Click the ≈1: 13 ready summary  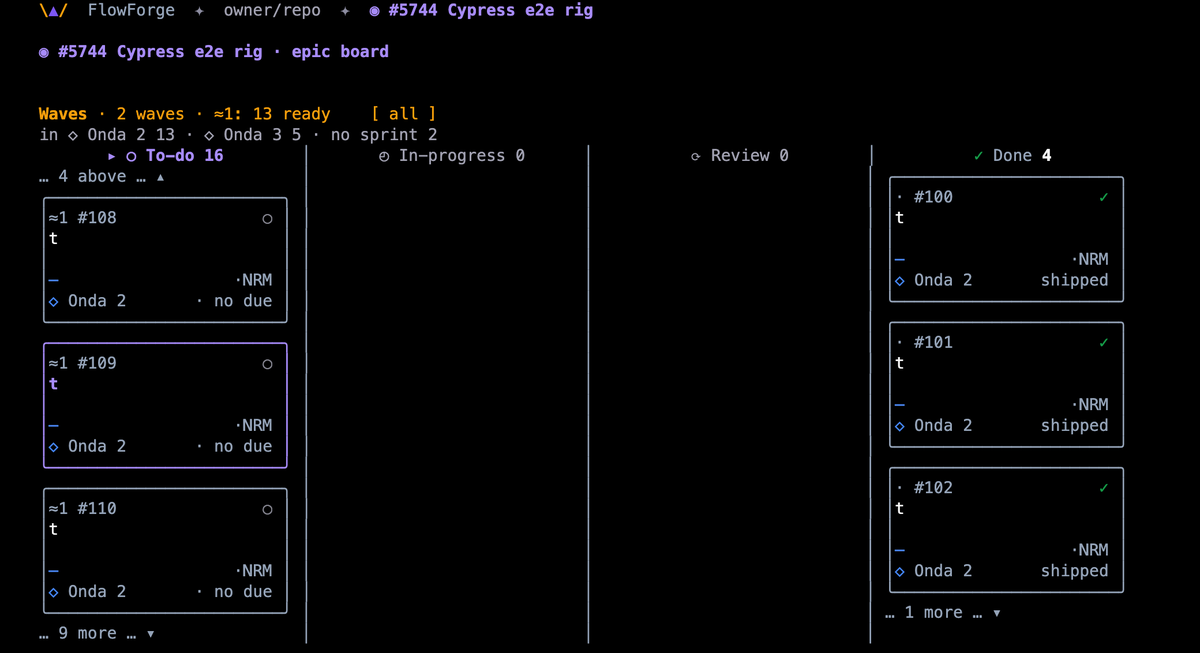272,114
